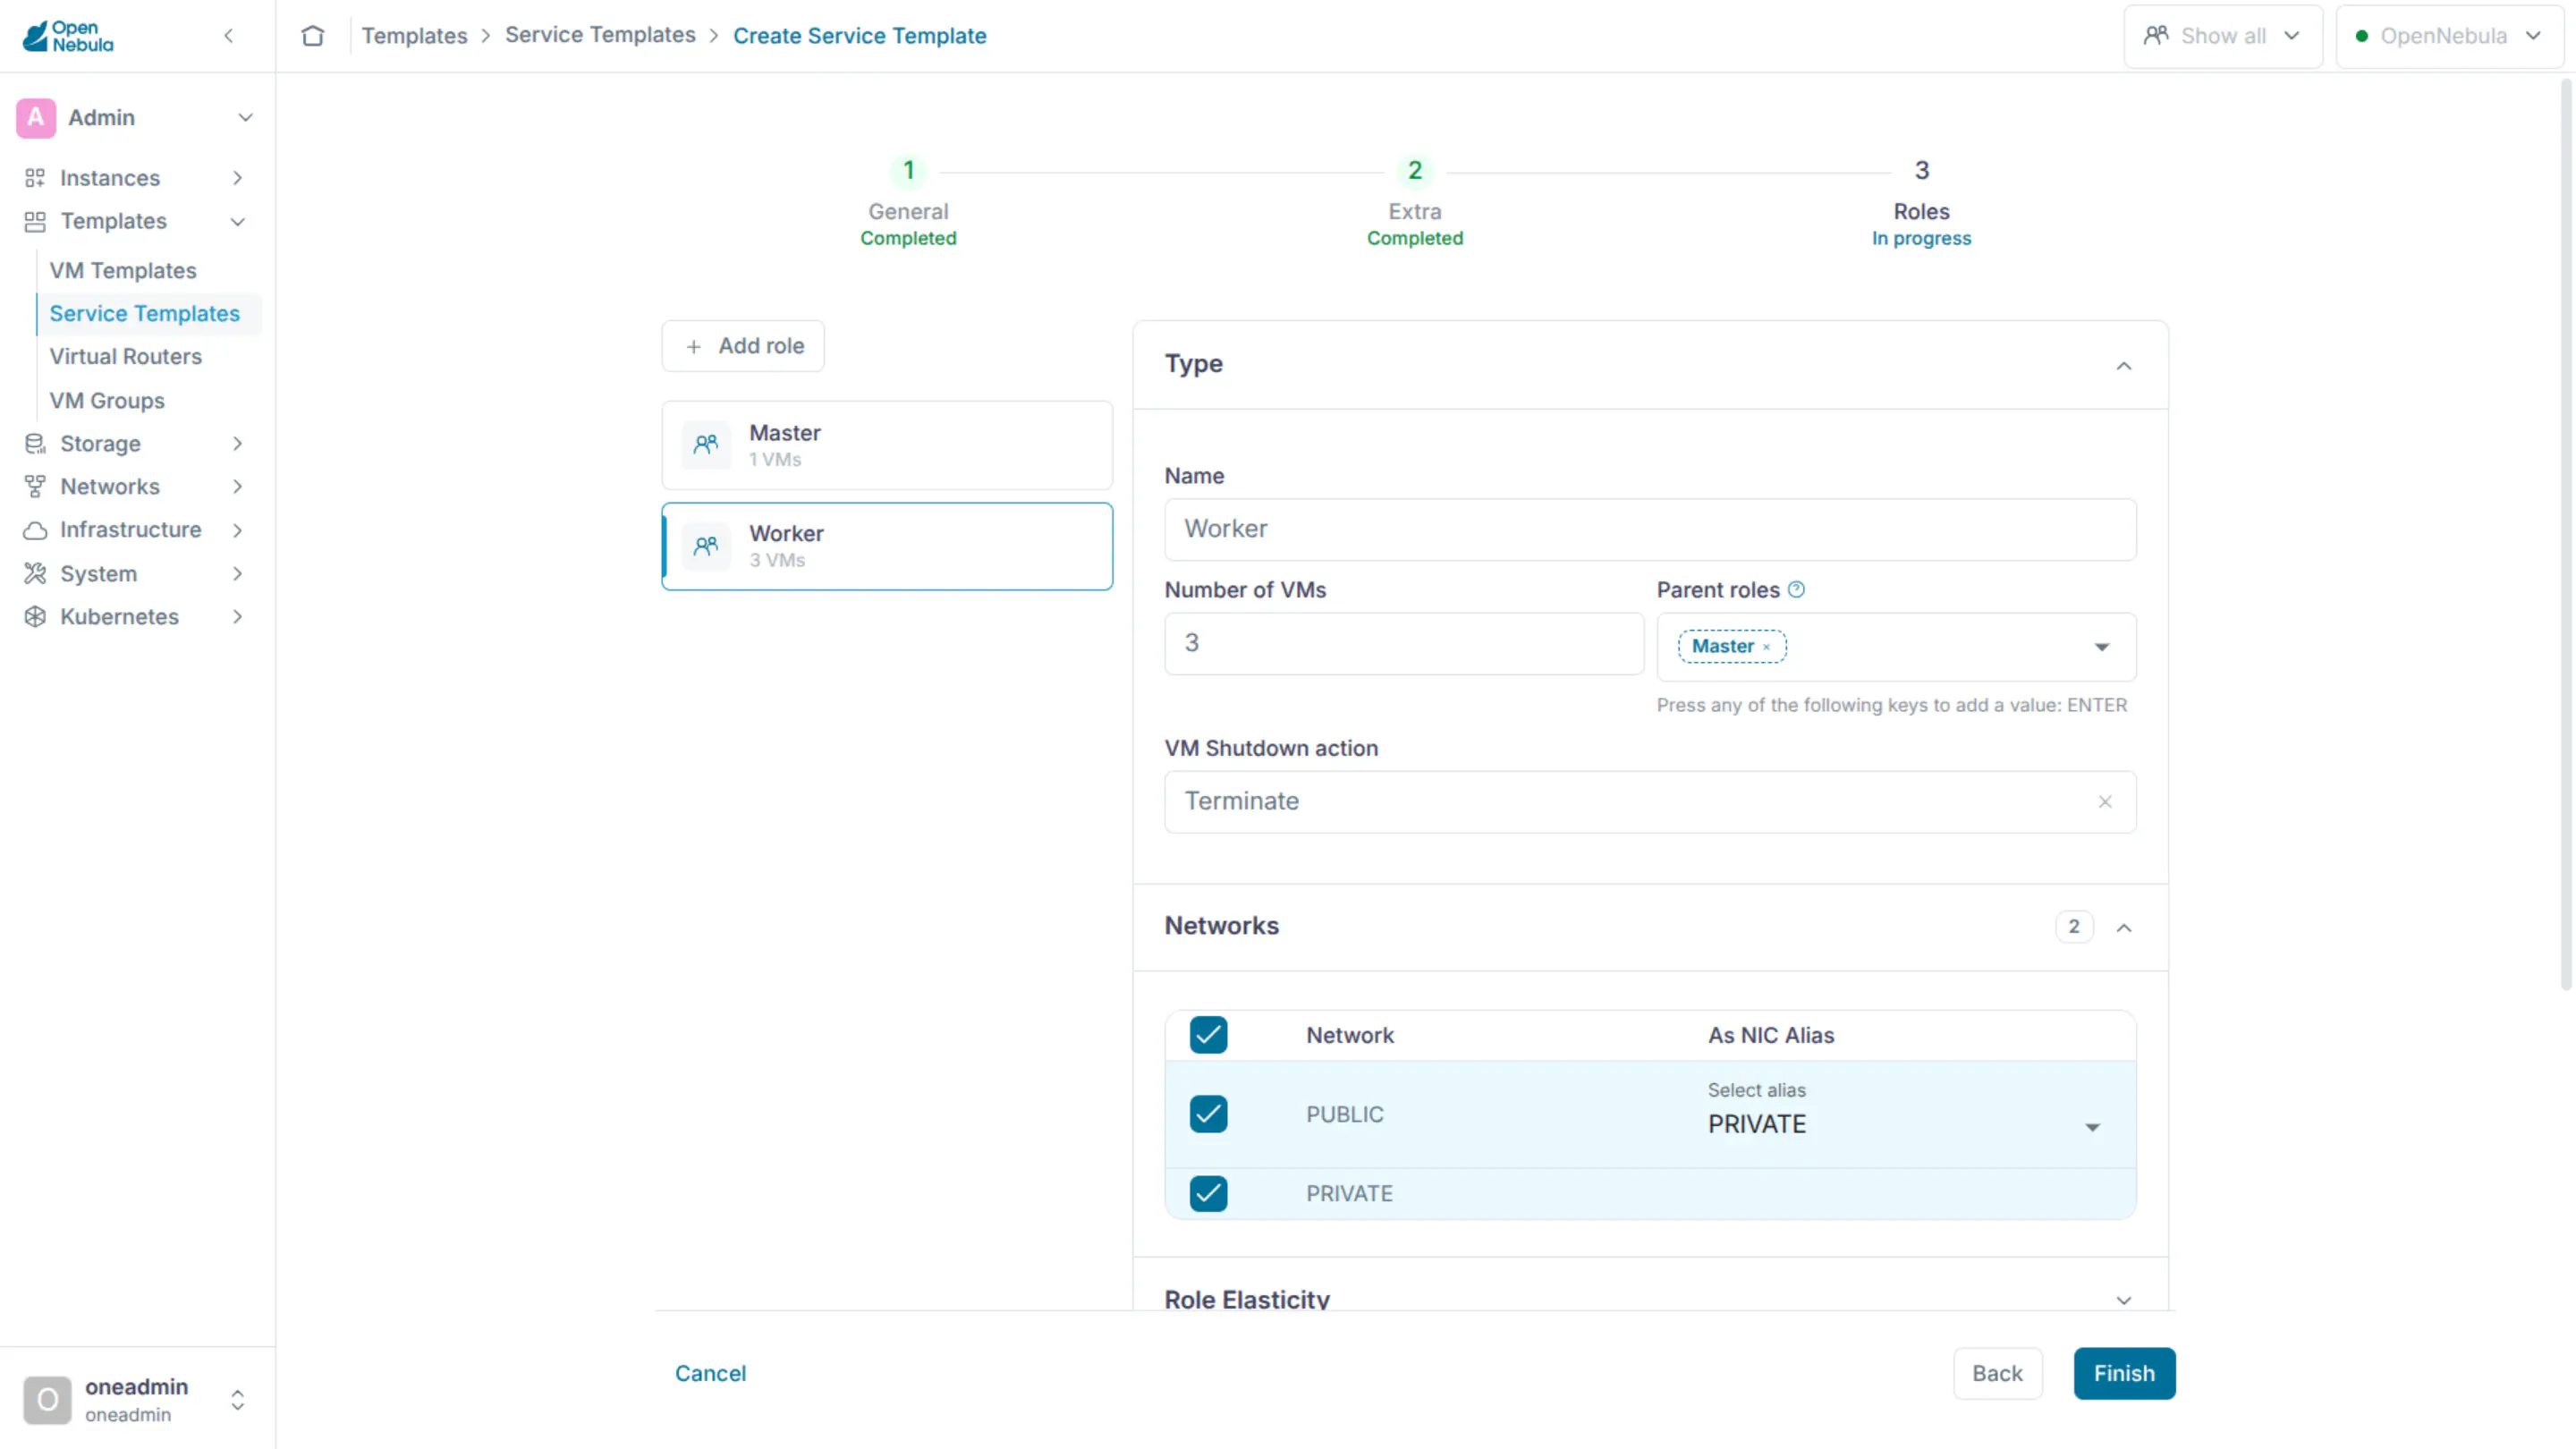Click the Kubernetes sidebar icon
2576x1449 pixels.
(x=35, y=616)
